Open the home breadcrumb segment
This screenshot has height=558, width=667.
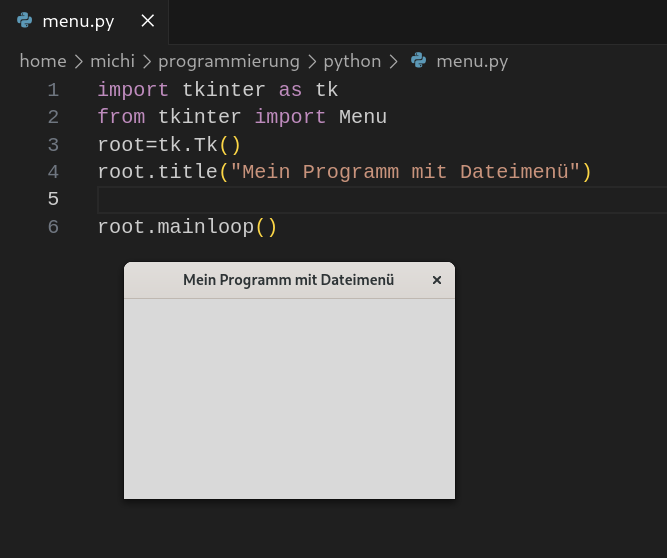[x=43, y=61]
